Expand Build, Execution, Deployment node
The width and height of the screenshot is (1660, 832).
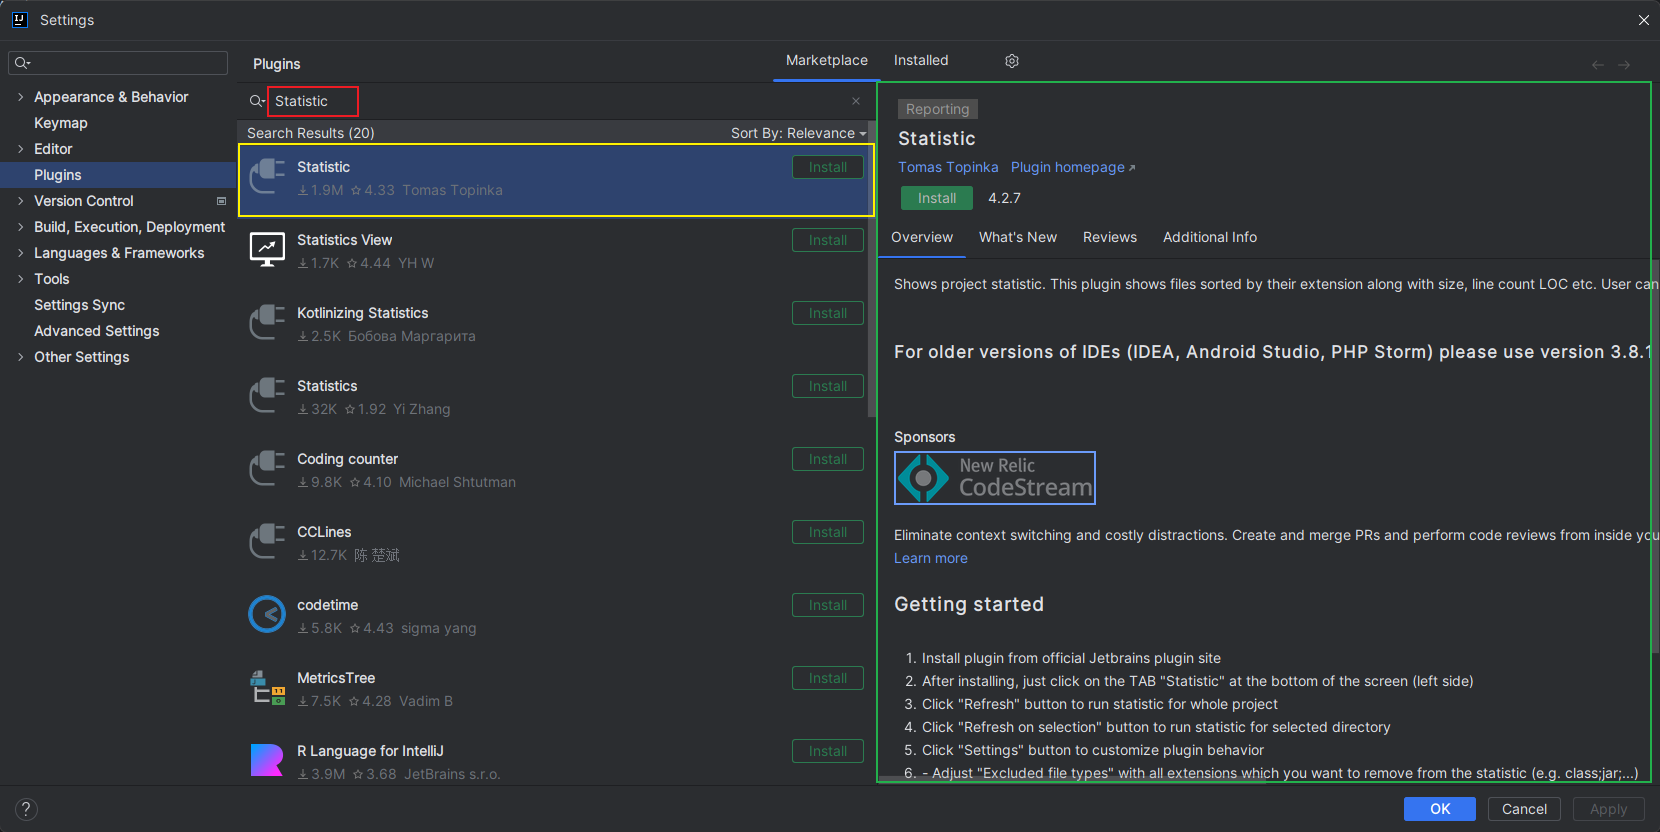[x=20, y=227]
